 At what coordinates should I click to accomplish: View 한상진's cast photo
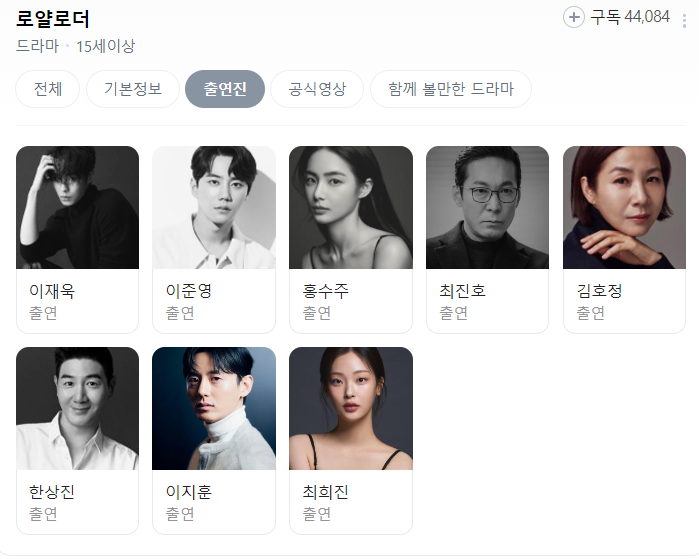[x=78, y=408]
